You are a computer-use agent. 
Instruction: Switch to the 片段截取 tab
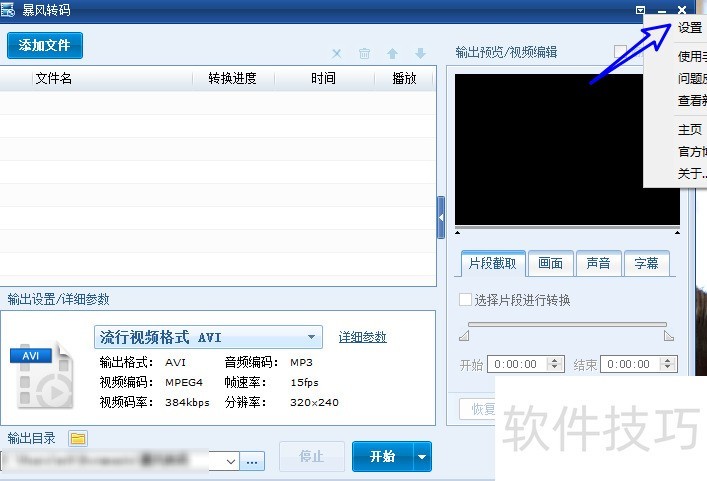493,263
